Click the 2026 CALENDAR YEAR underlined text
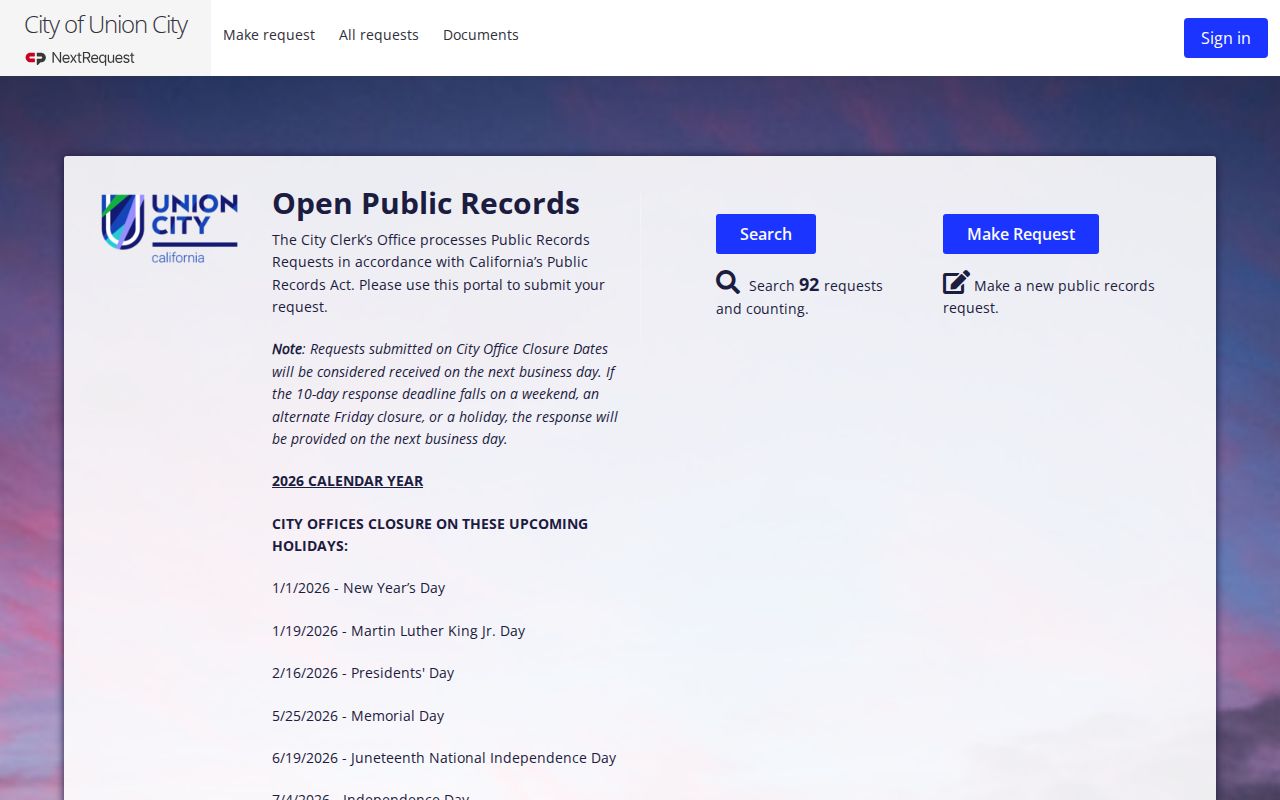This screenshot has width=1280, height=800. click(348, 481)
